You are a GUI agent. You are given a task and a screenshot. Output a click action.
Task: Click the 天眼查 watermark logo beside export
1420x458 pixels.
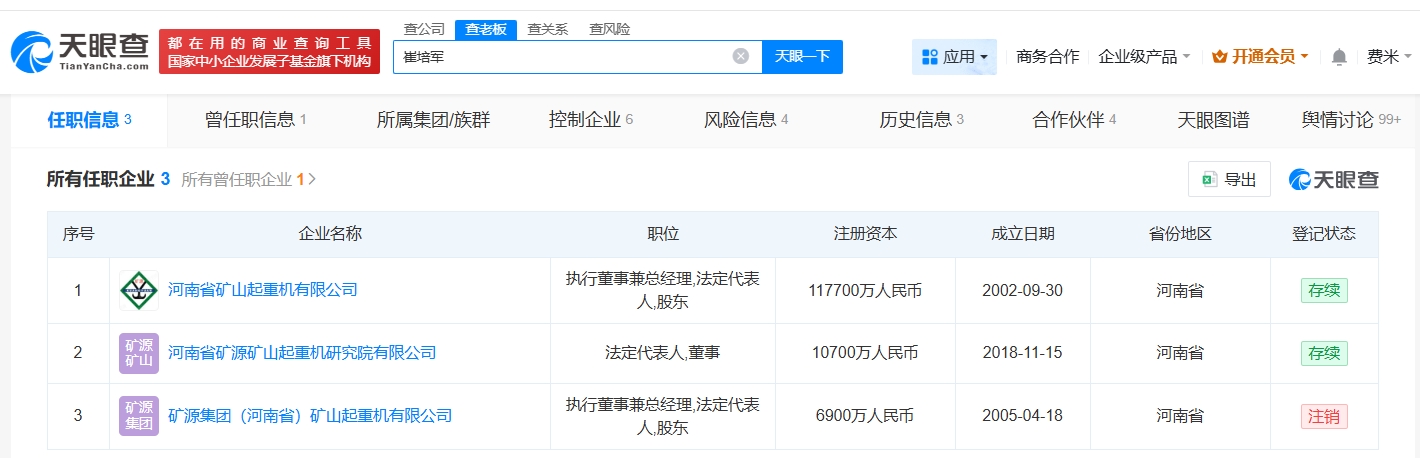coord(1334,180)
